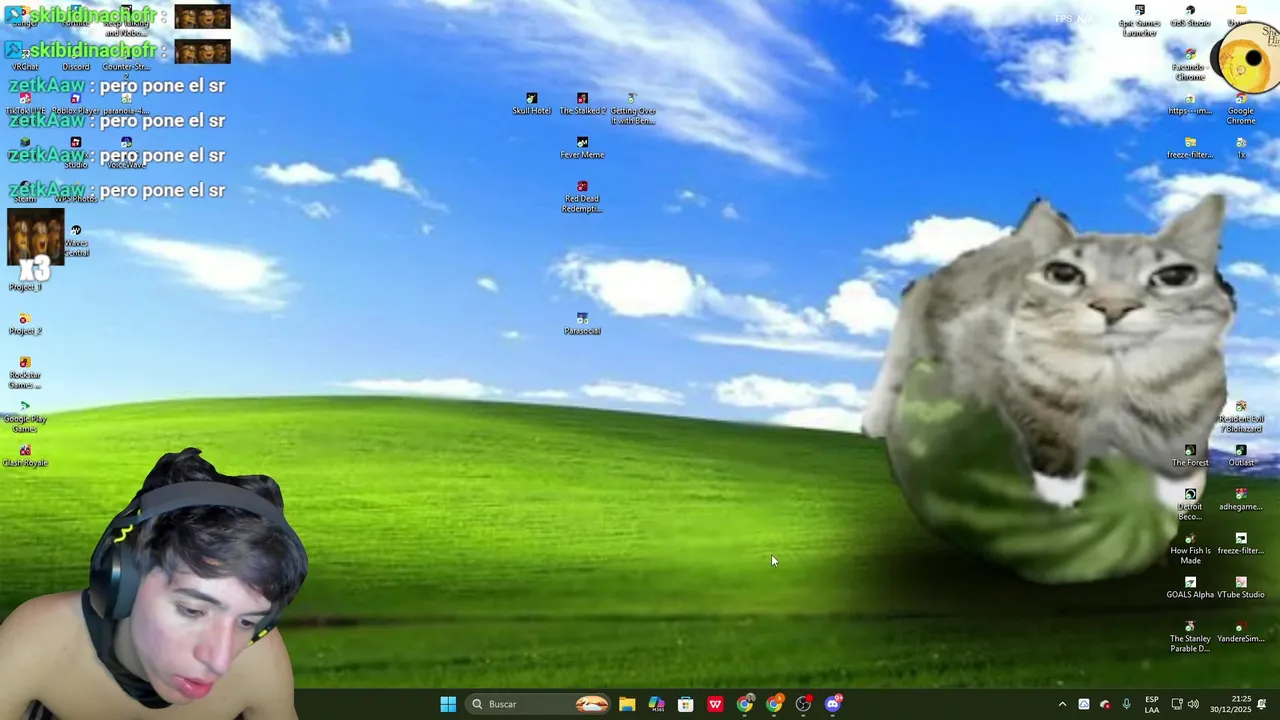Image resolution: width=1280 pixels, height=720 pixels.
Task: Open File Explorer from taskbar
Action: point(627,704)
